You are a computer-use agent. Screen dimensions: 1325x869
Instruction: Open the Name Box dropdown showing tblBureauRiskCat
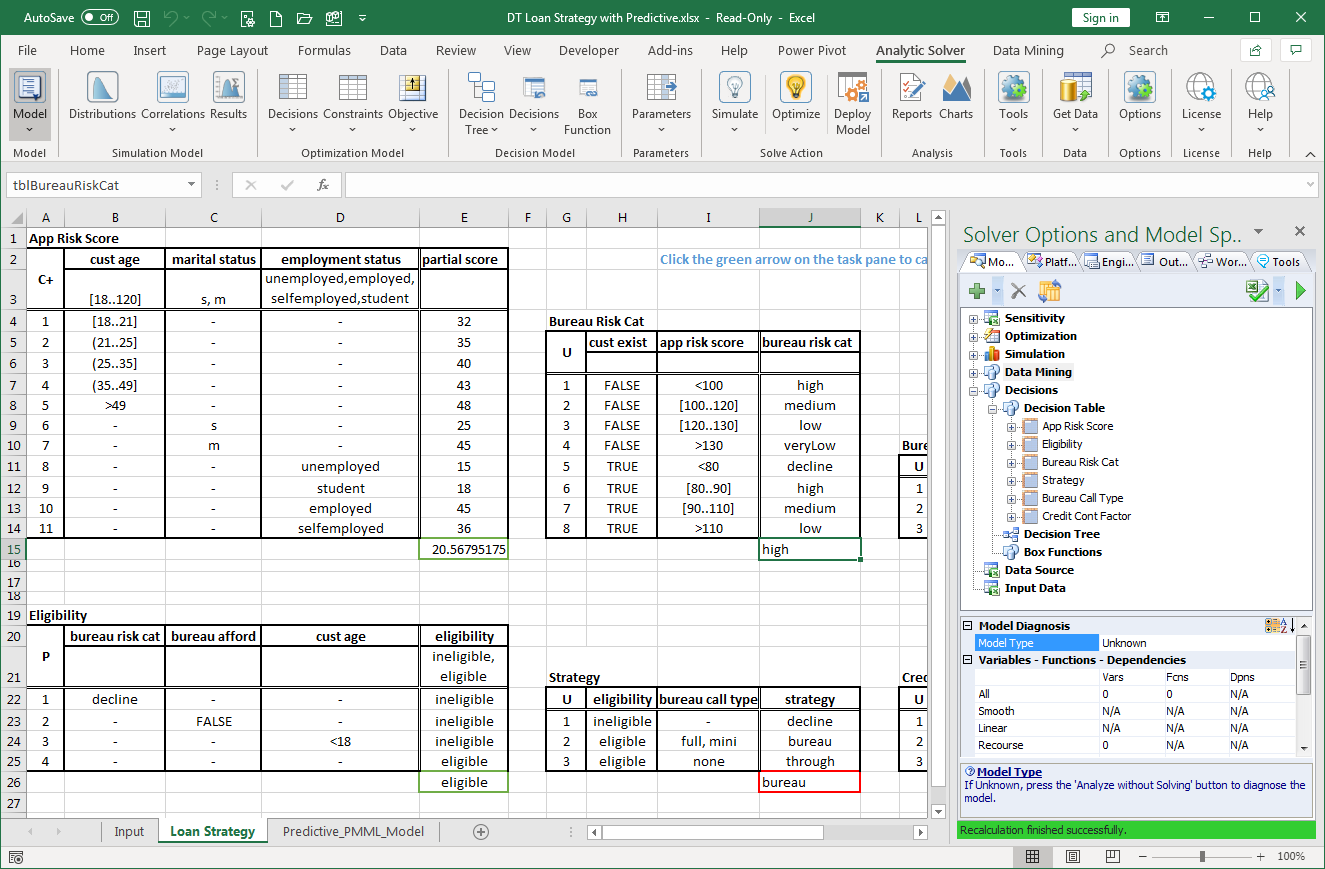(x=189, y=185)
